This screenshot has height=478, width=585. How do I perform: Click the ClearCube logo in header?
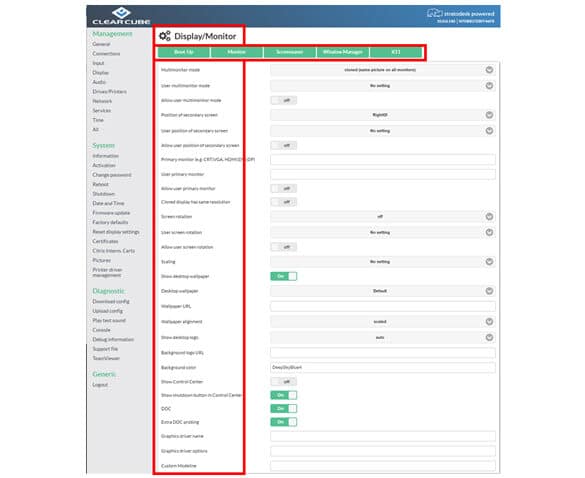121,16
